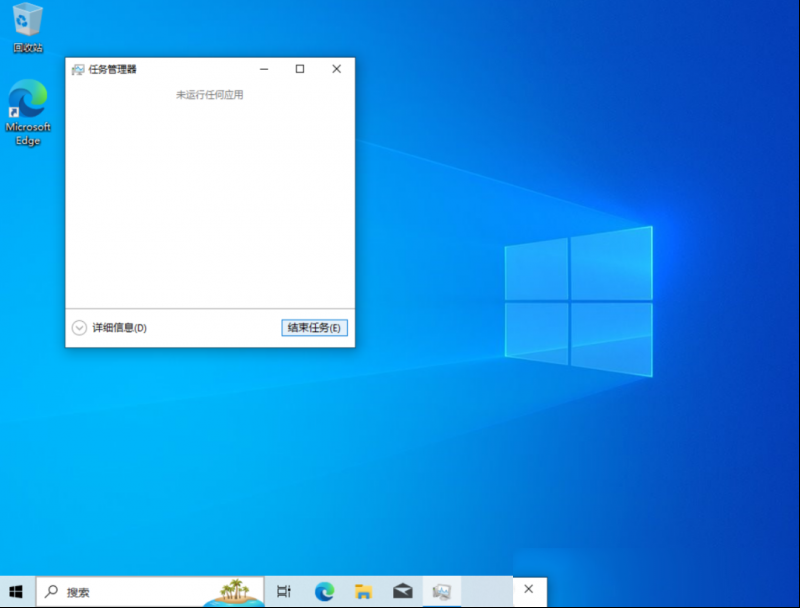Click the taskbar 搜索 search box

[x=150, y=592]
